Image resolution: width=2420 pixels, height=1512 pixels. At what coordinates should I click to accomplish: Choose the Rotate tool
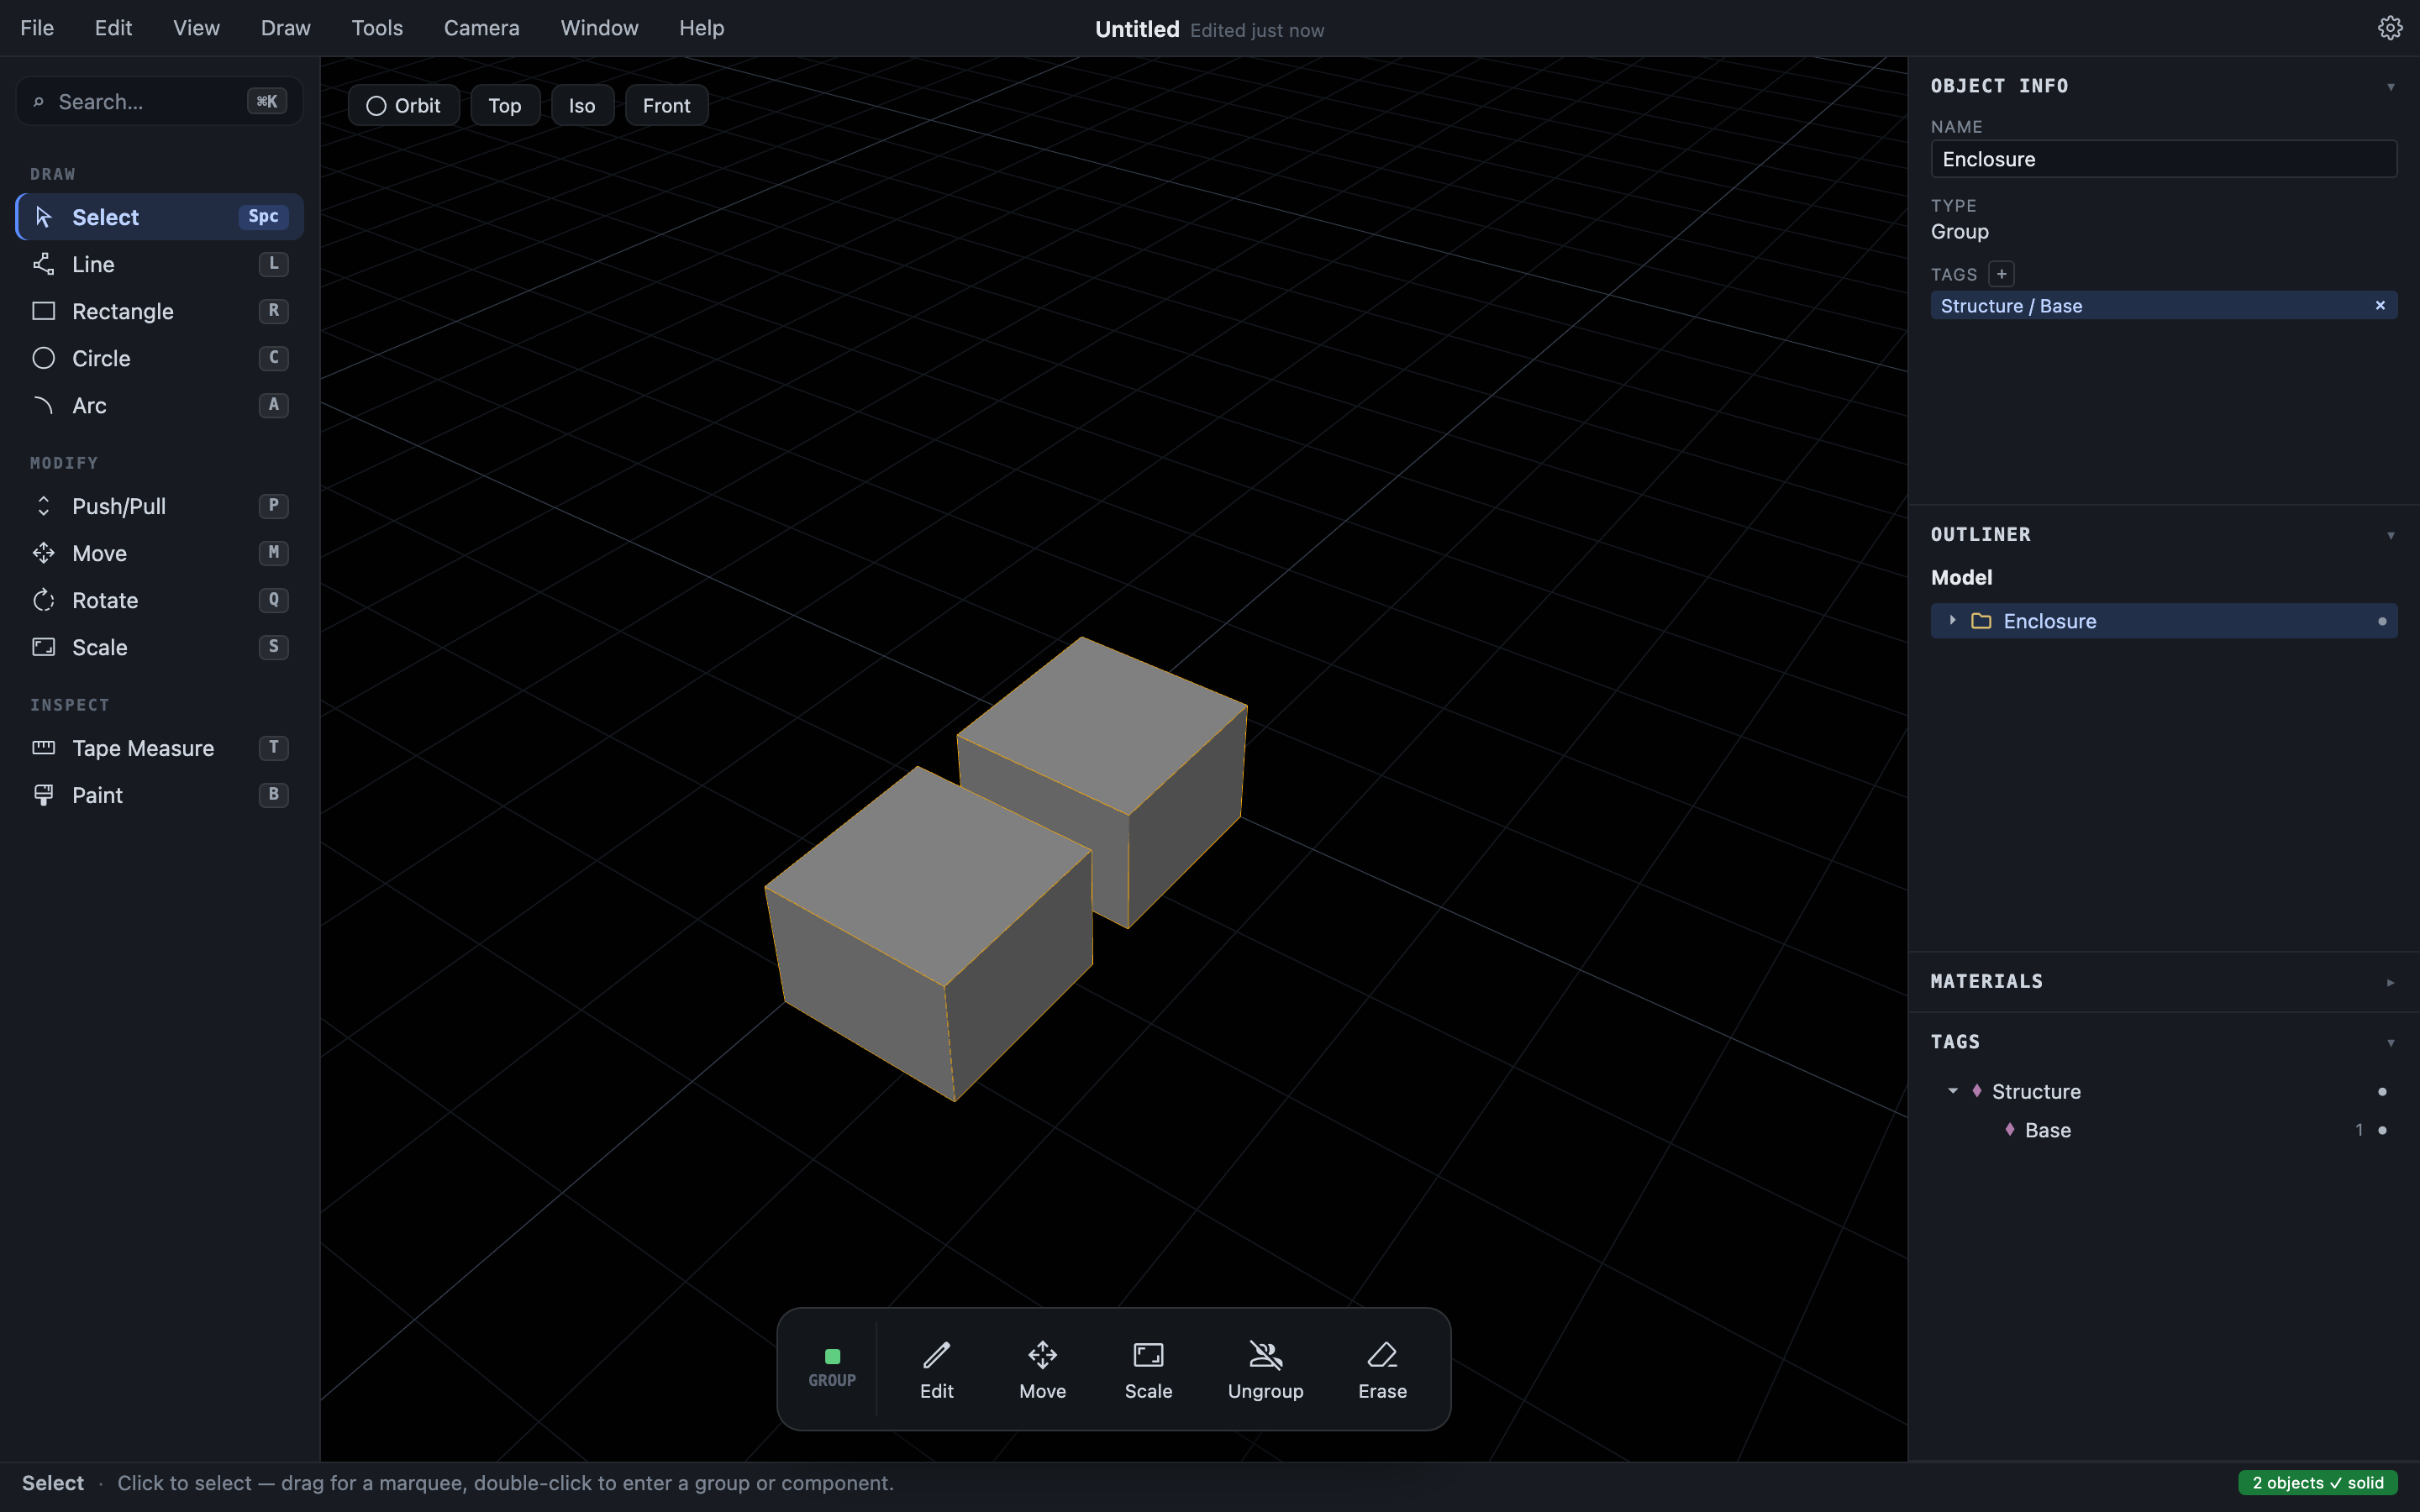click(x=160, y=600)
